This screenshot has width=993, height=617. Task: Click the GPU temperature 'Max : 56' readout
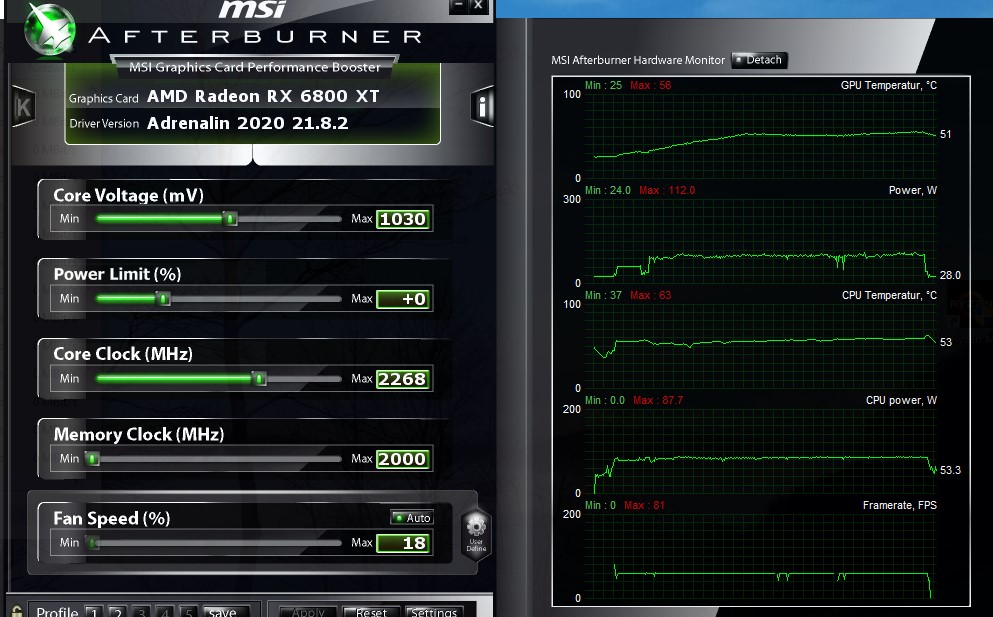coord(650,86)
